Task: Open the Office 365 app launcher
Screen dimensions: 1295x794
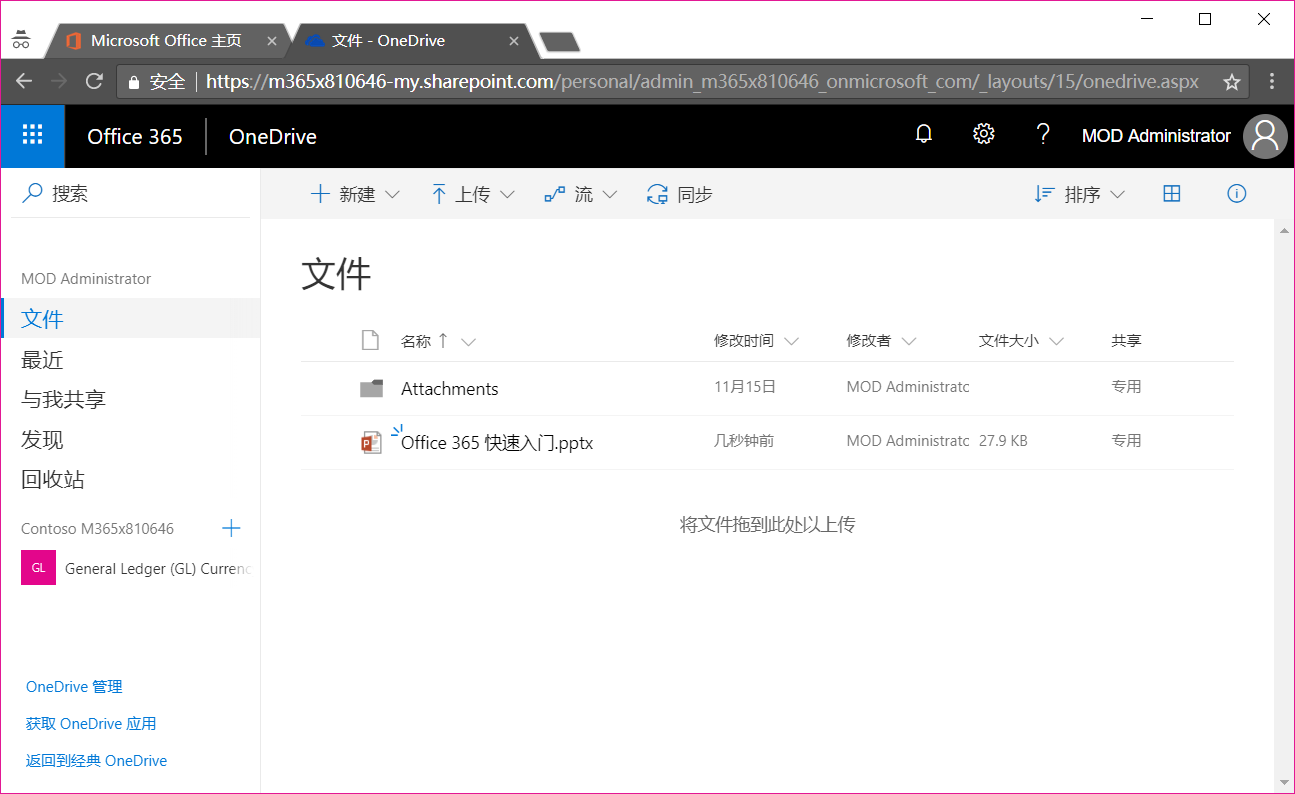Action: pos(32,135)
